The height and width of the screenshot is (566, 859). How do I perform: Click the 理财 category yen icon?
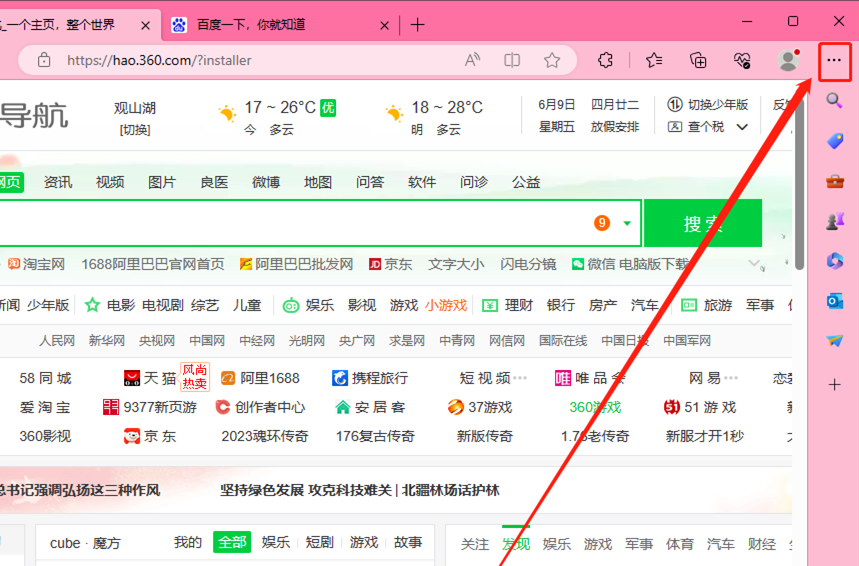pyautogui.click(x=490, y=305)
